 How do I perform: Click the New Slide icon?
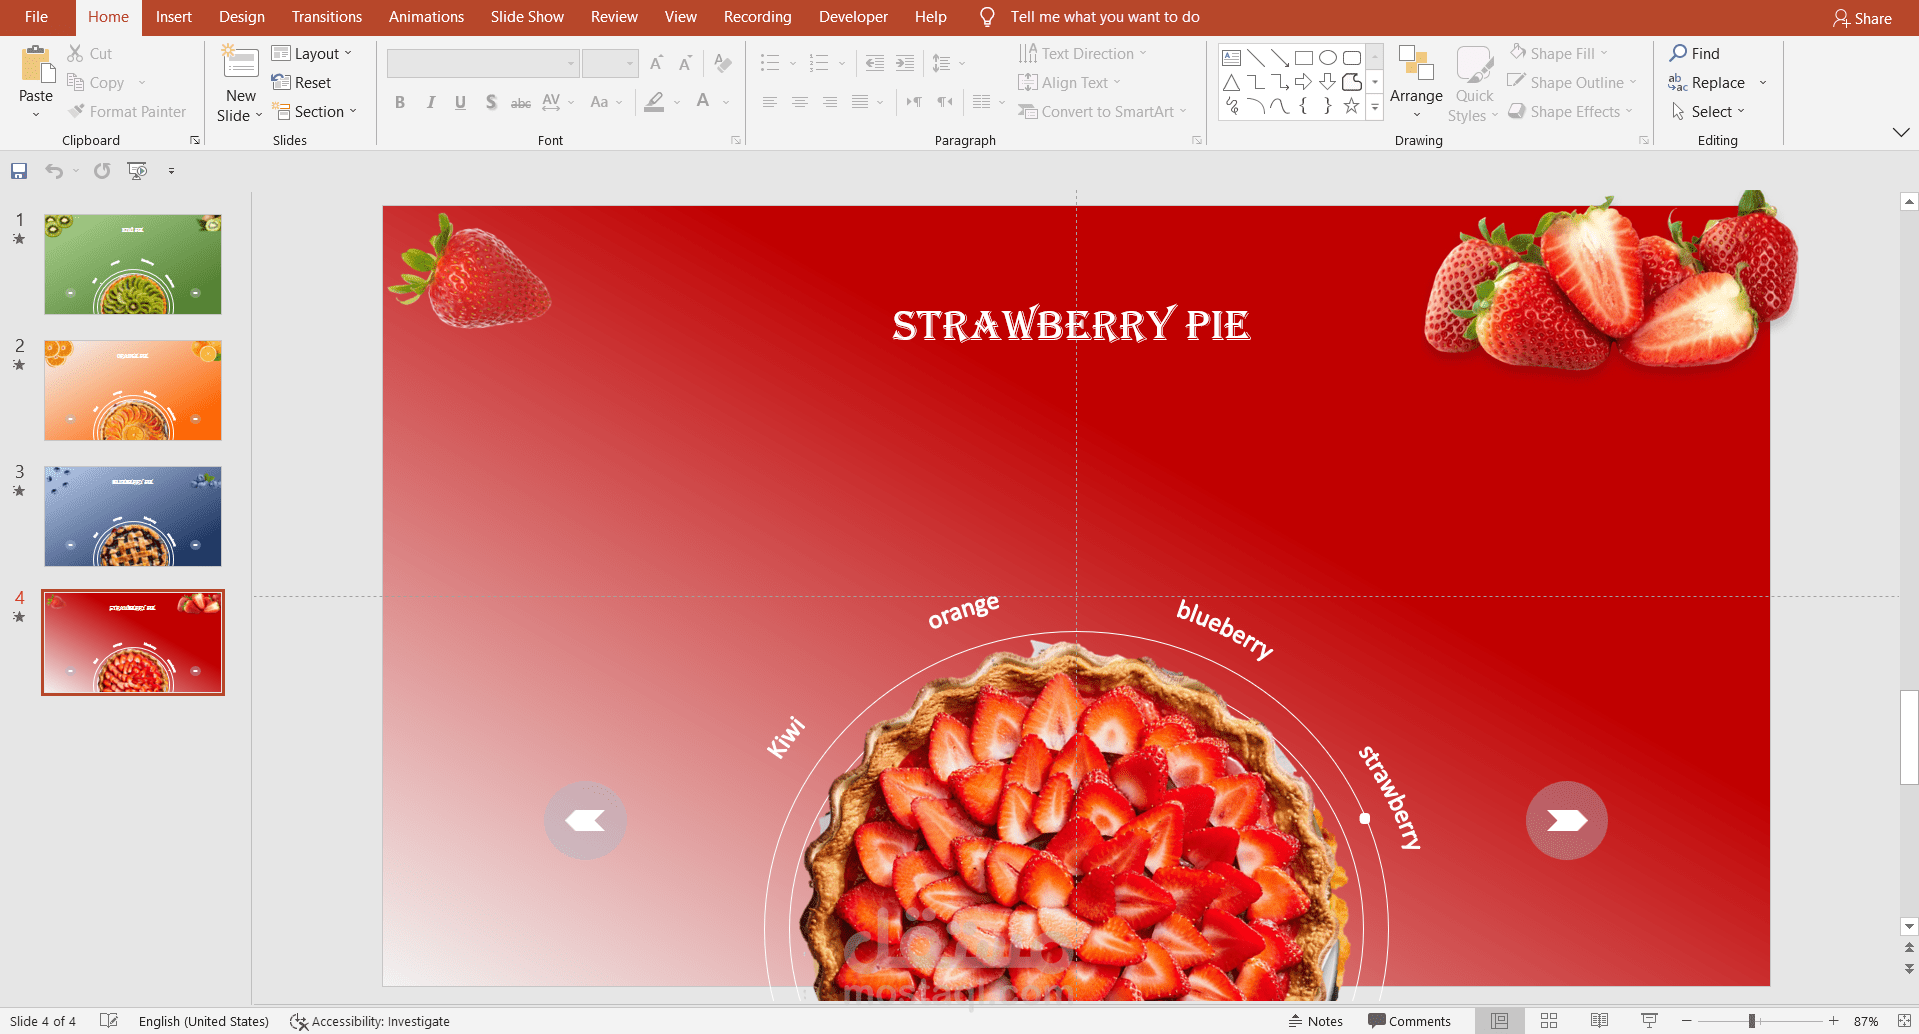pyautogui.click(x=240, y=62)
